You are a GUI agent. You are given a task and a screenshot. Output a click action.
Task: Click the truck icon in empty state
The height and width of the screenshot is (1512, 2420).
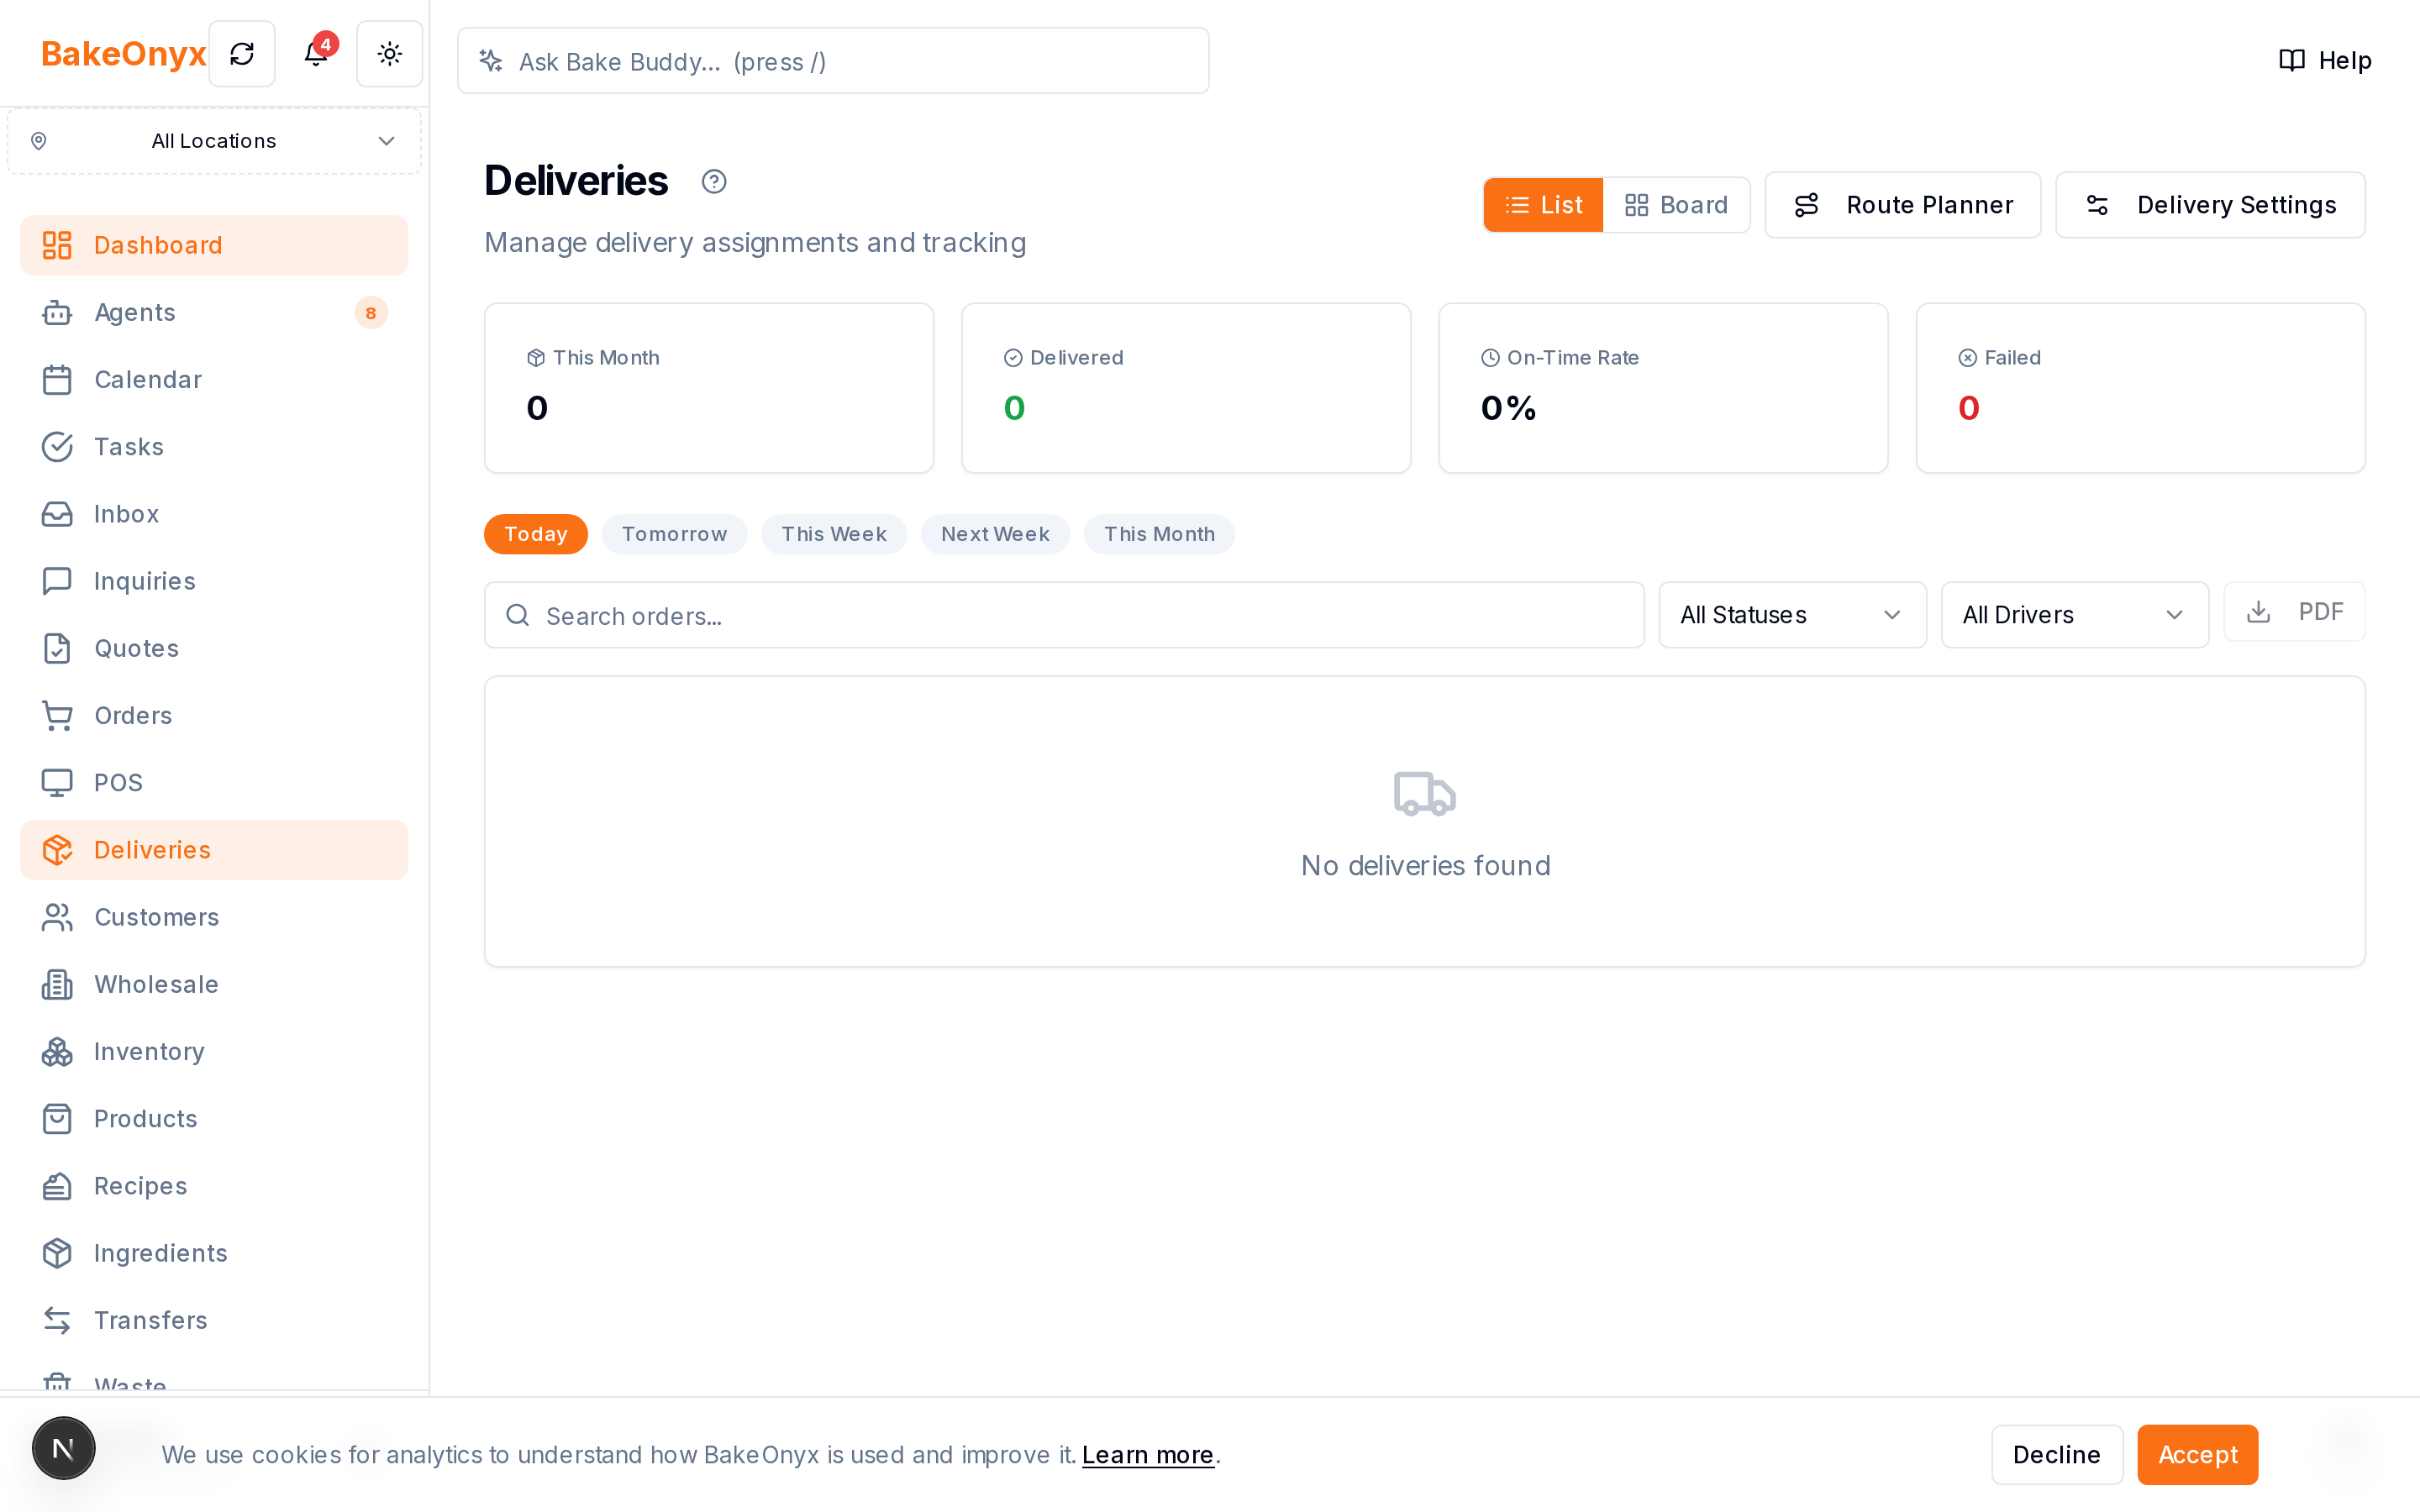pos(1425,793)
